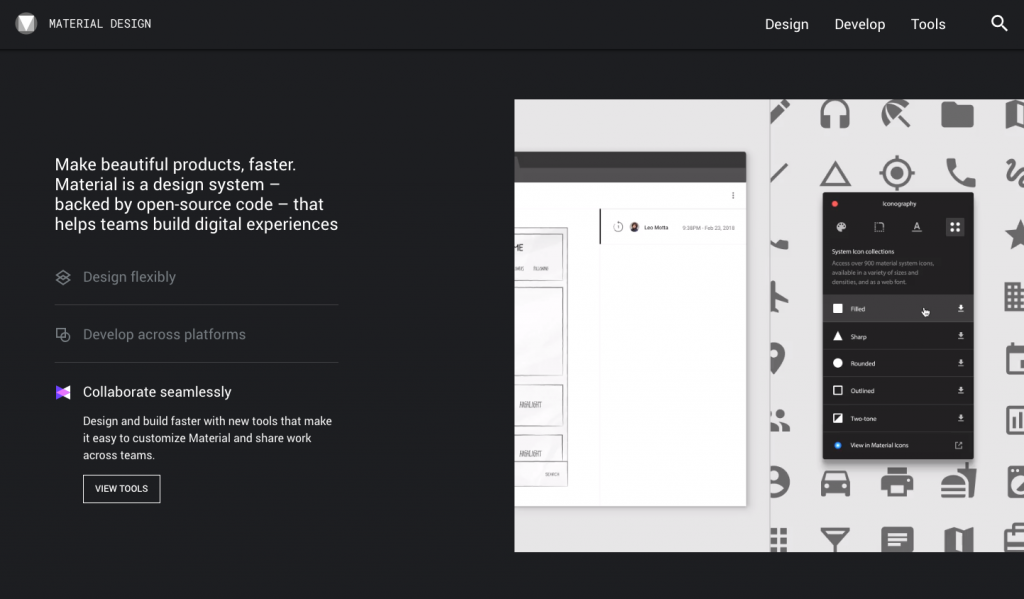The image size is (1024, 599).
Task: Download the Sharp icon collection
Action: tap(961, 336)
